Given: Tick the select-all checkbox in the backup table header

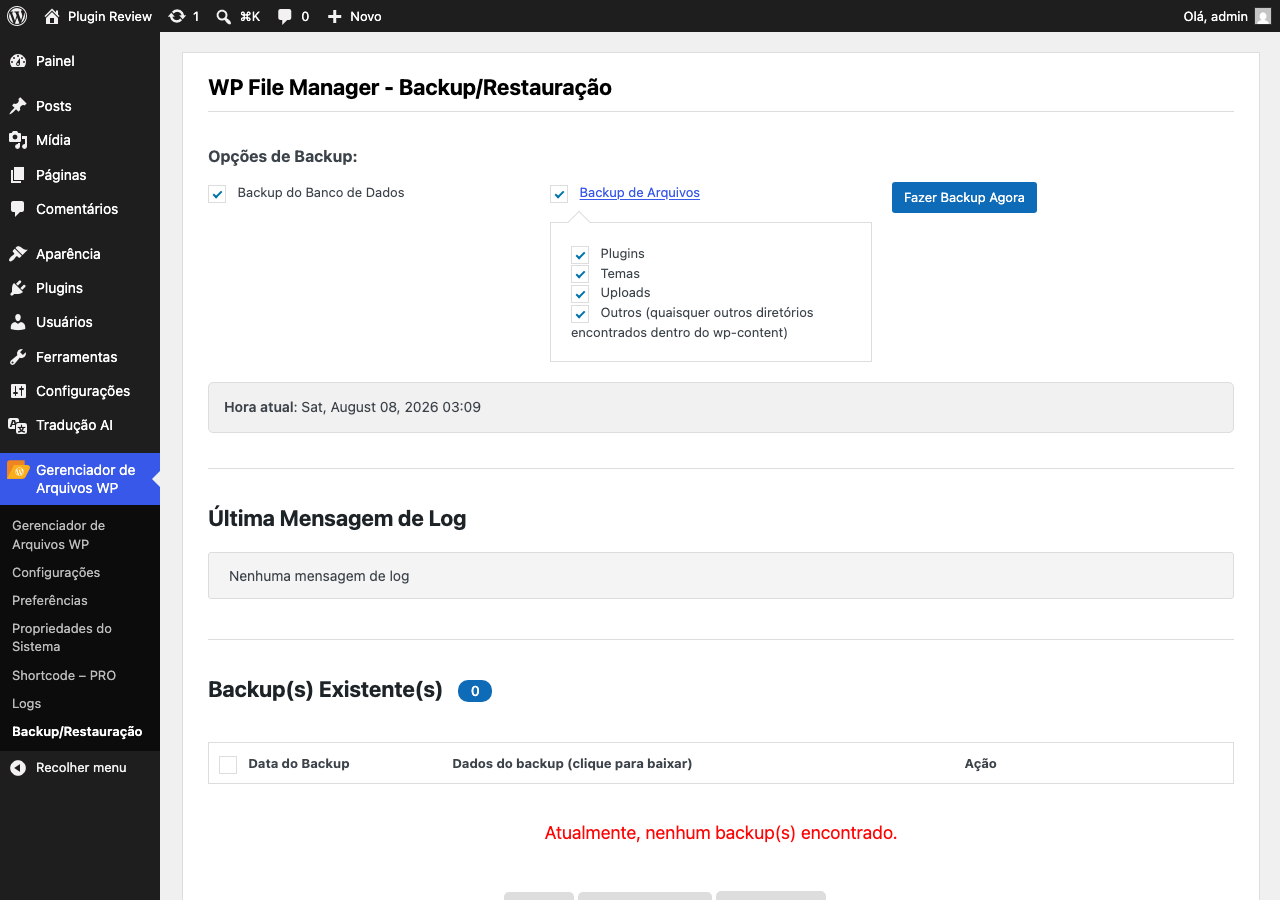Looking at the screenshot, I should (228, 764).
